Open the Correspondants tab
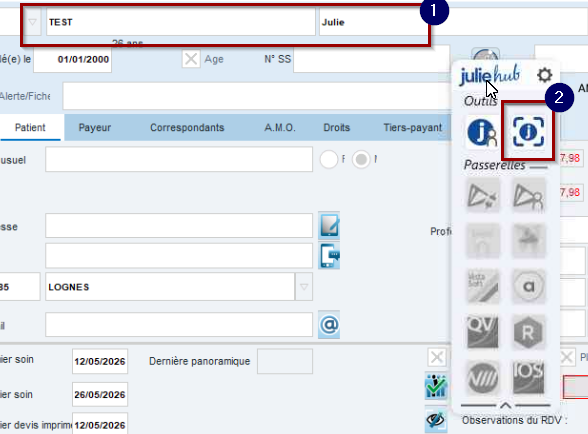This screenshot has width=588, height=434. (187, 128)
